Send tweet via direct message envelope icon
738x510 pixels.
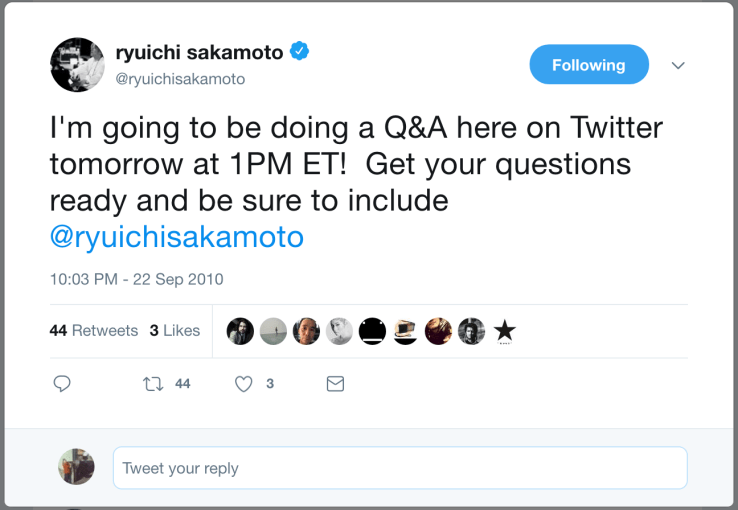(x=336, y=384)
